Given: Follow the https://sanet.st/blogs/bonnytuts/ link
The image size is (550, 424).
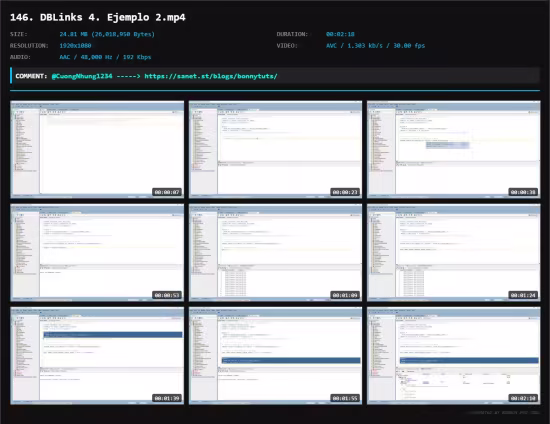Looking at the screenshot, I should click(x=211, y=76).
